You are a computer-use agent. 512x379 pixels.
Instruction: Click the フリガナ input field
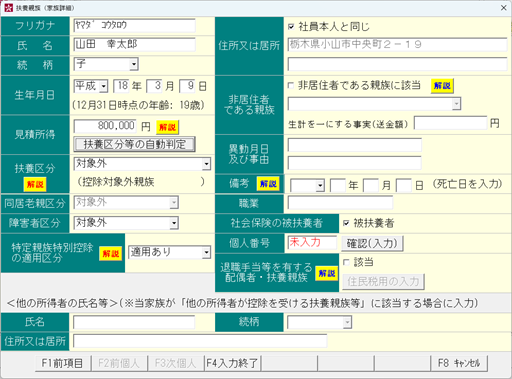tap(134, 25)
